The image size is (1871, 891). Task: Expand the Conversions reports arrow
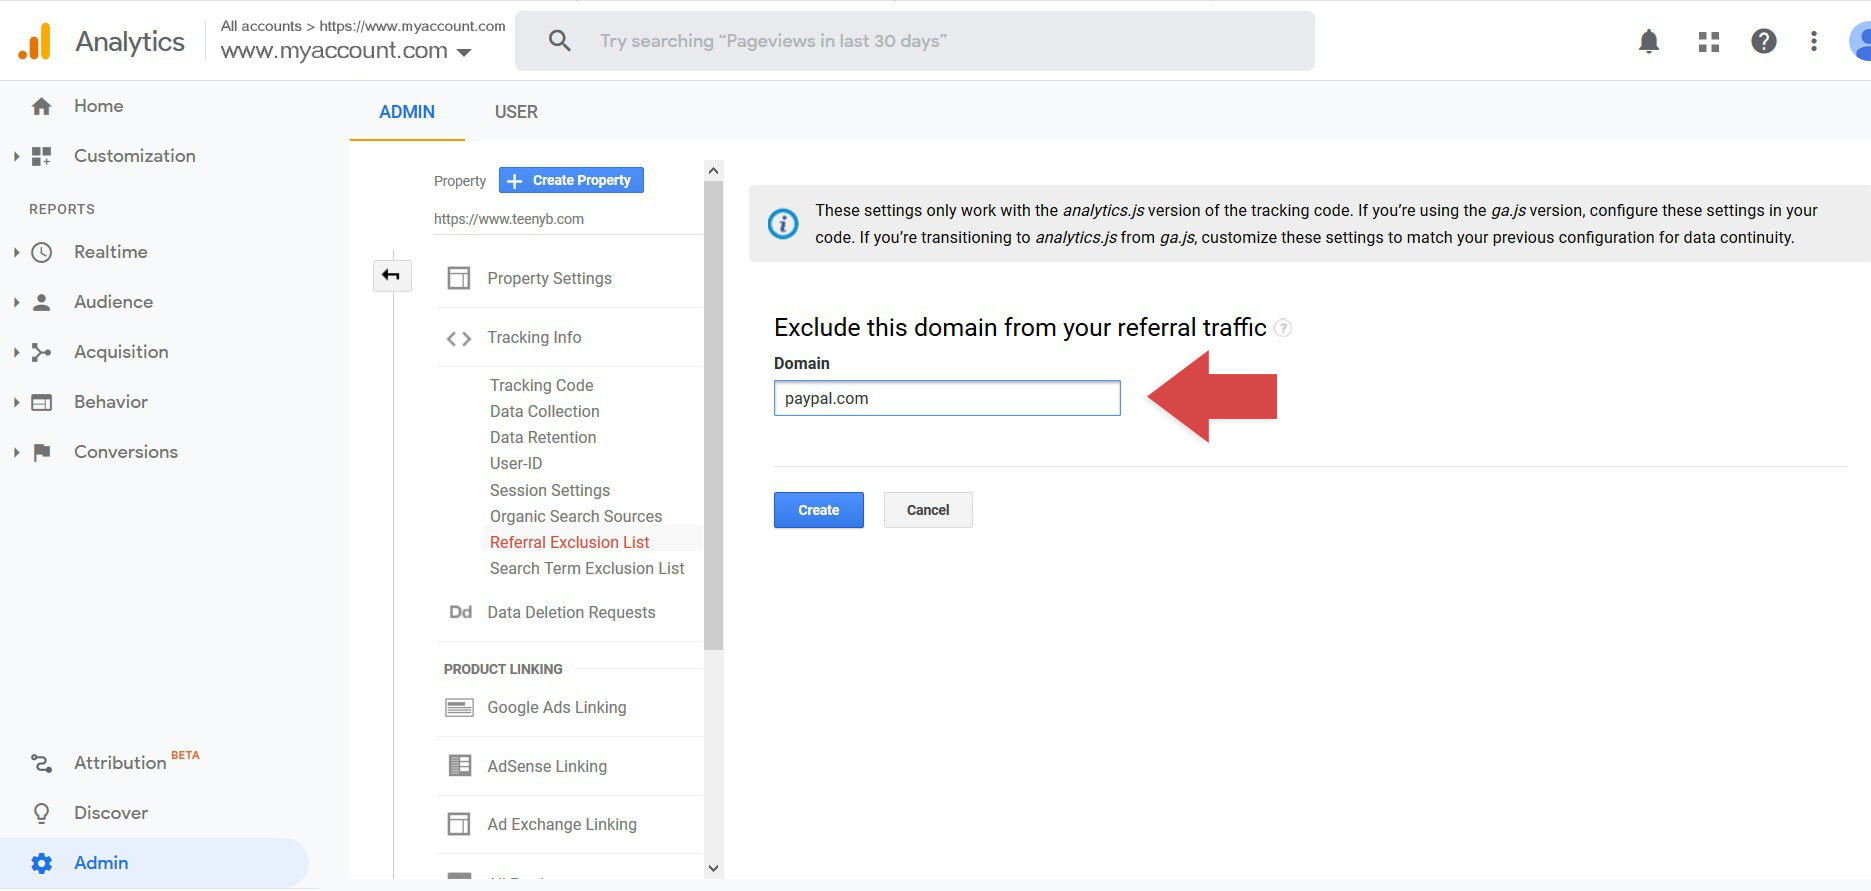pyautogui.click(x=16, y=452)
